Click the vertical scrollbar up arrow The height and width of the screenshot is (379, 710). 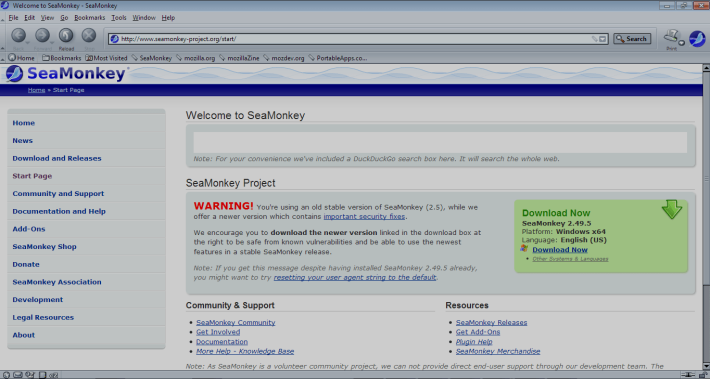tap(706, 68)
